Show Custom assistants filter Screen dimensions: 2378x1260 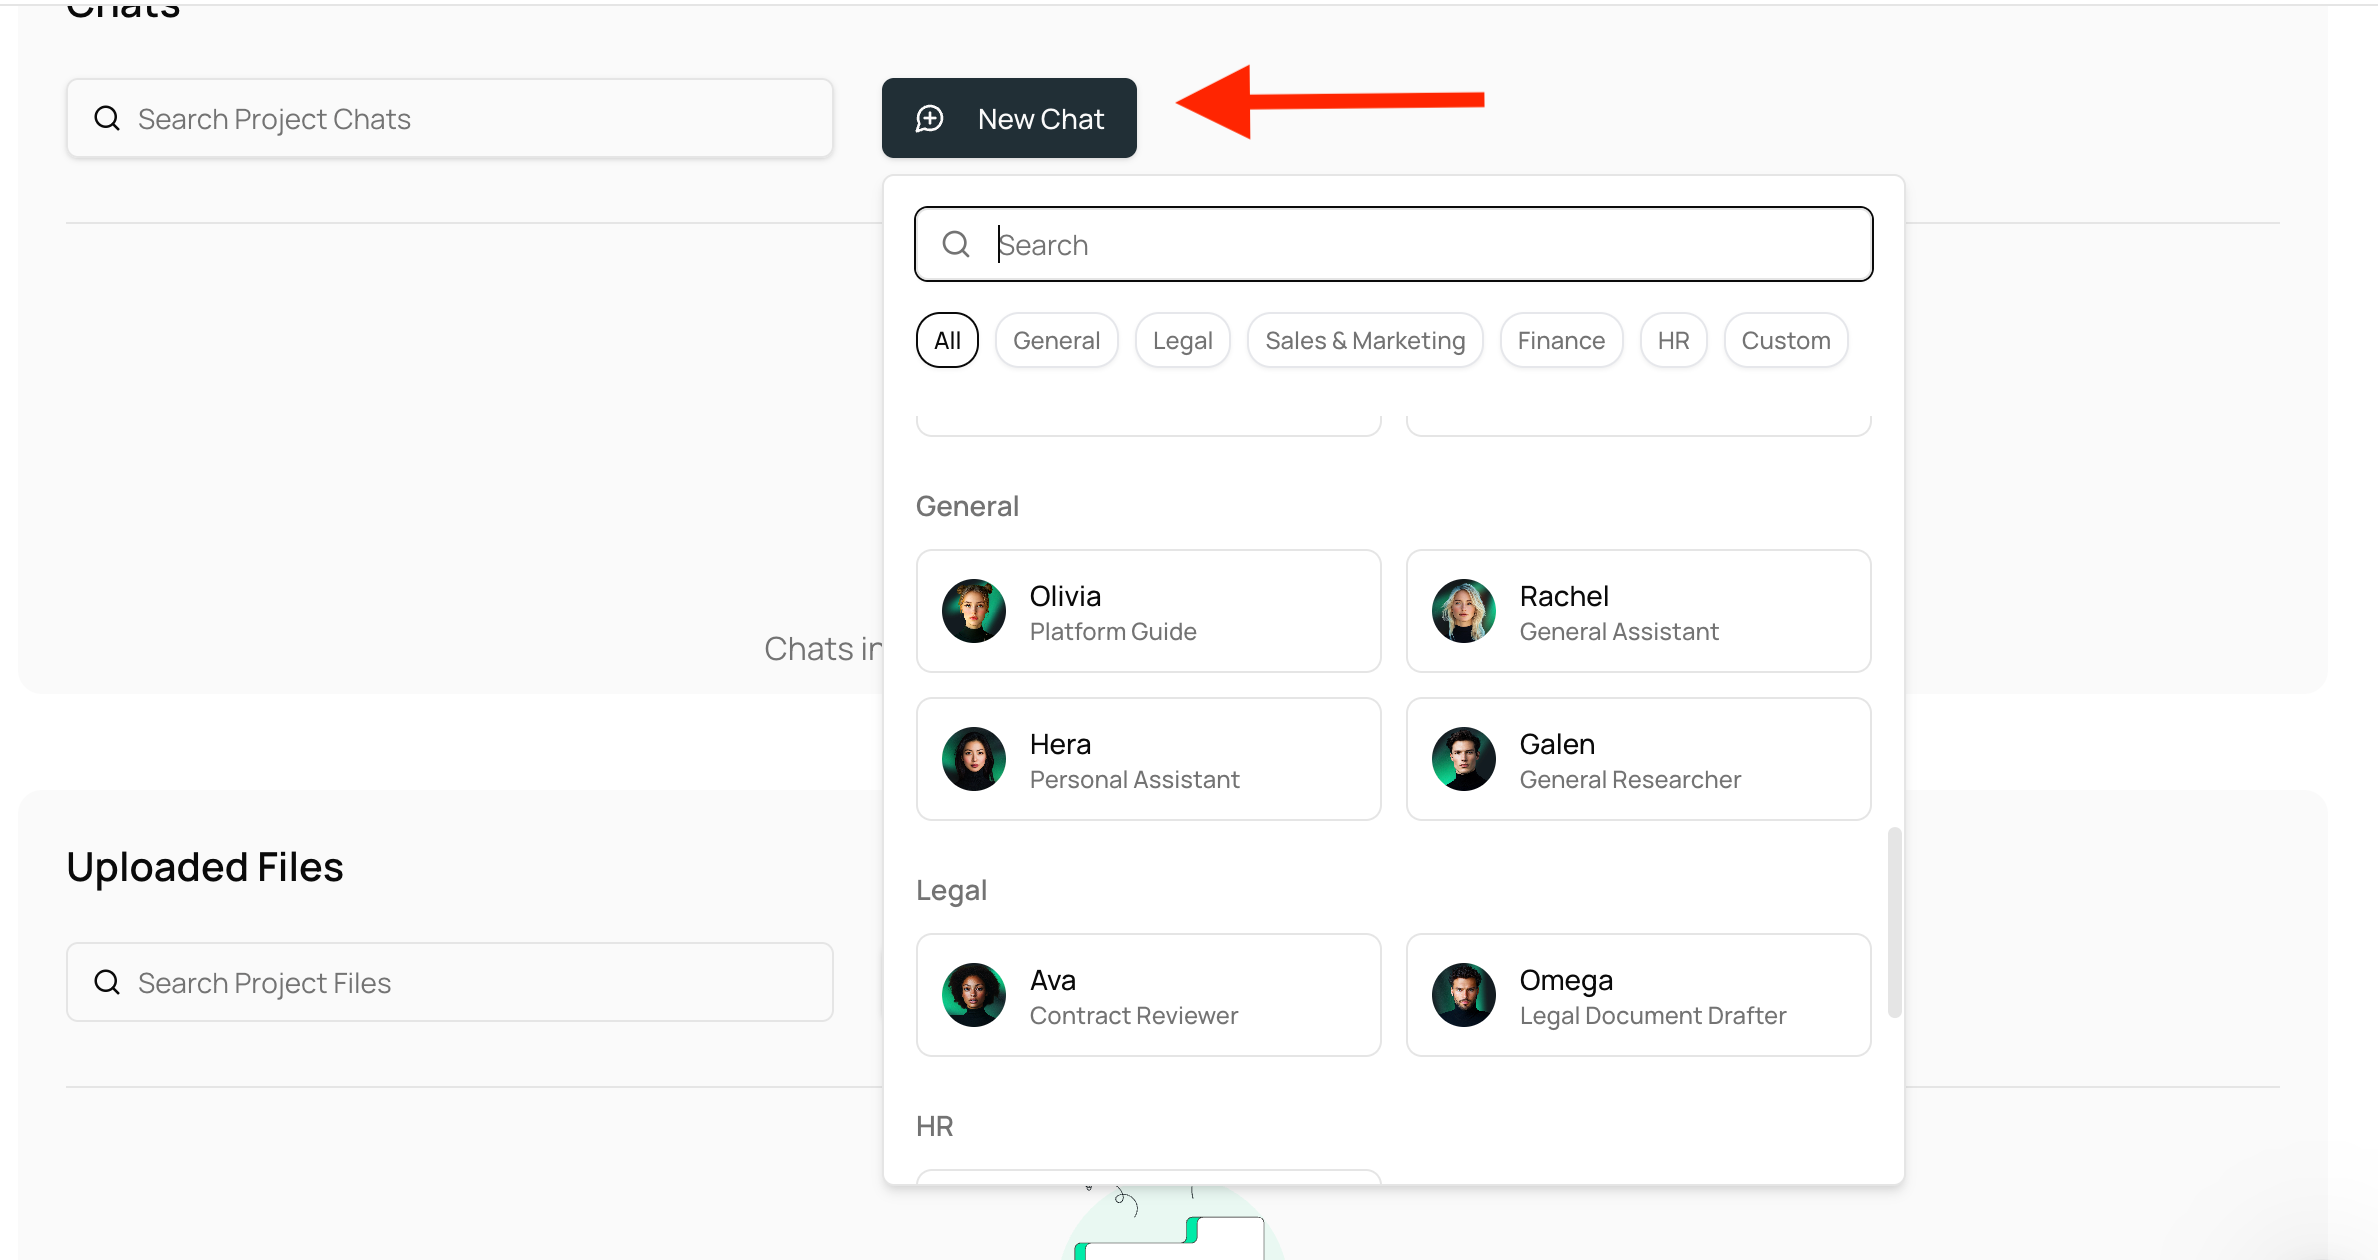[1785, 341]
